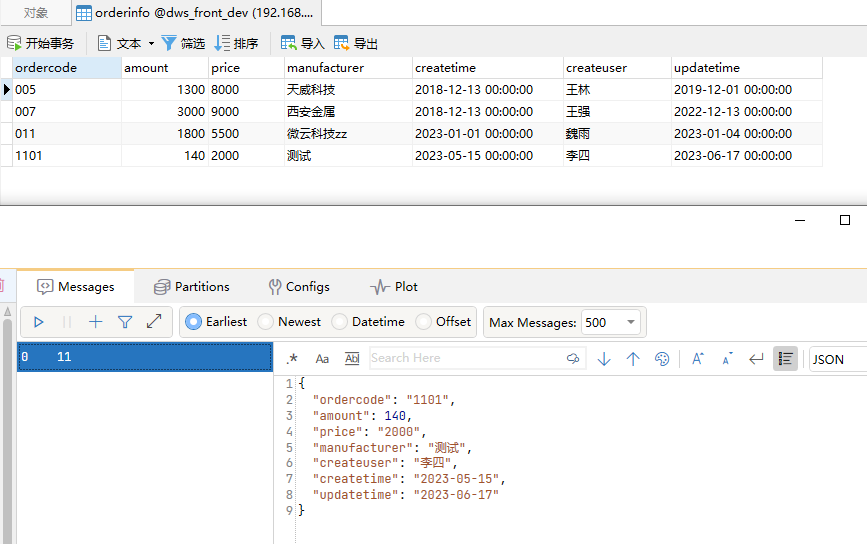Image resolution: width=867 pixels, height=544 pixels.
Task: Click the plus icon to add message
Action: pos(96,322)
